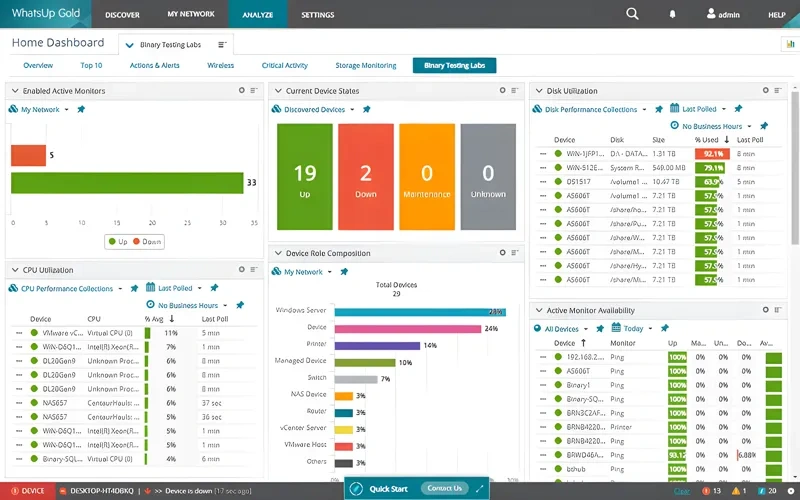The image size is (800, 500).
Task: Open the notifications bell icon
Action: (672, 14)
